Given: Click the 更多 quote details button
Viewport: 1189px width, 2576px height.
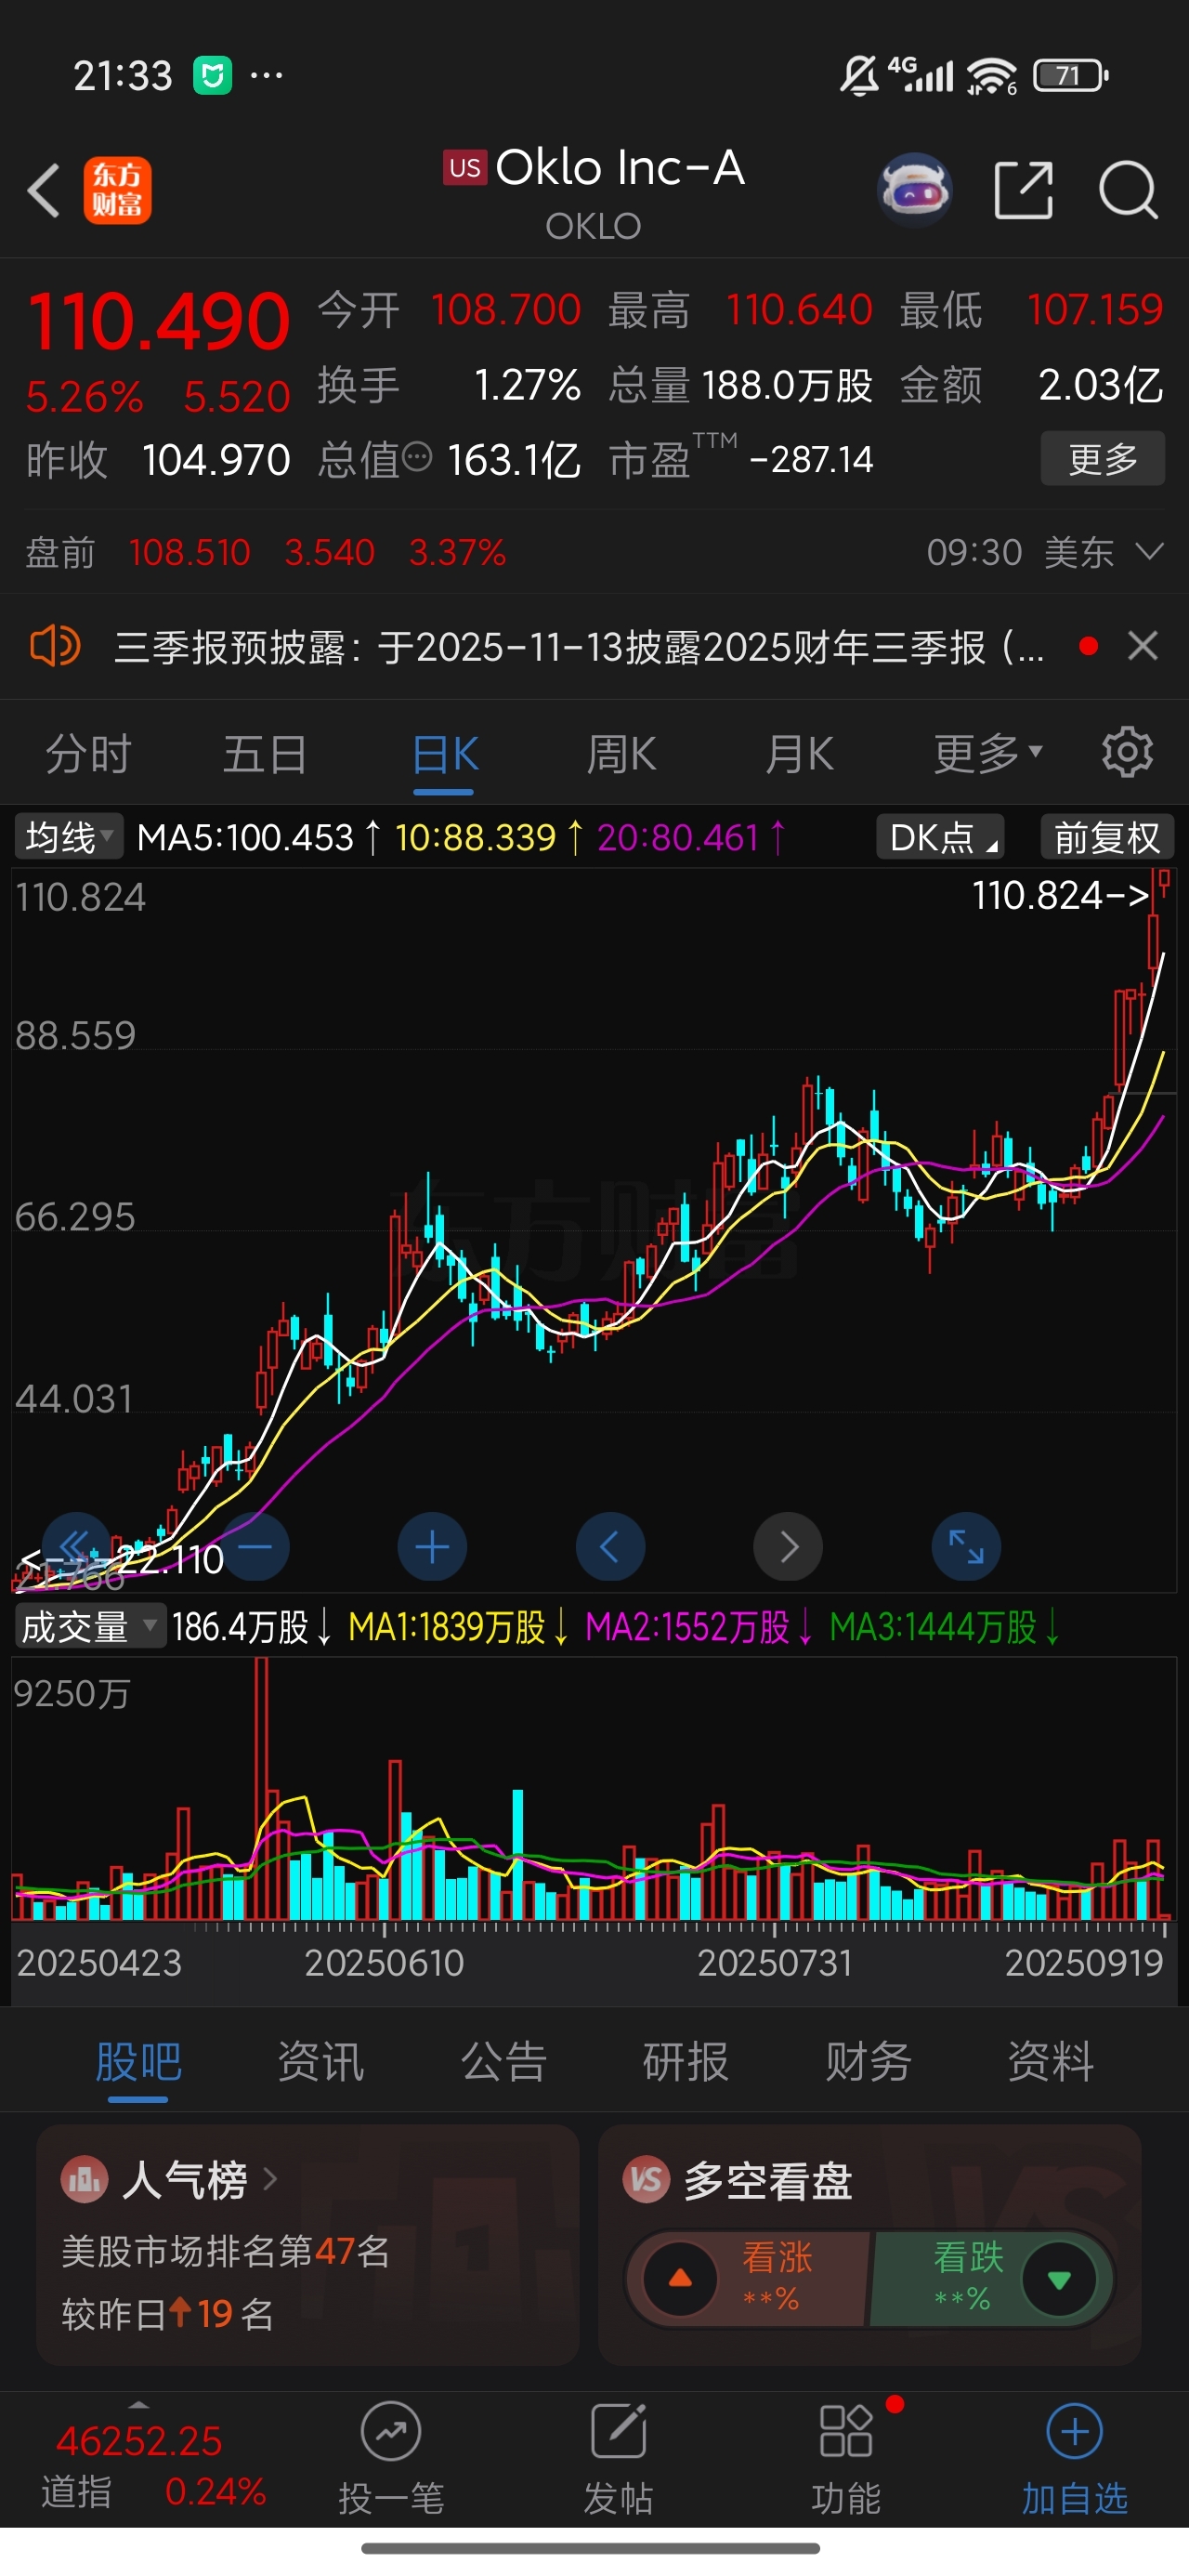Looking at the screenshot, I should click(1103, 459).
